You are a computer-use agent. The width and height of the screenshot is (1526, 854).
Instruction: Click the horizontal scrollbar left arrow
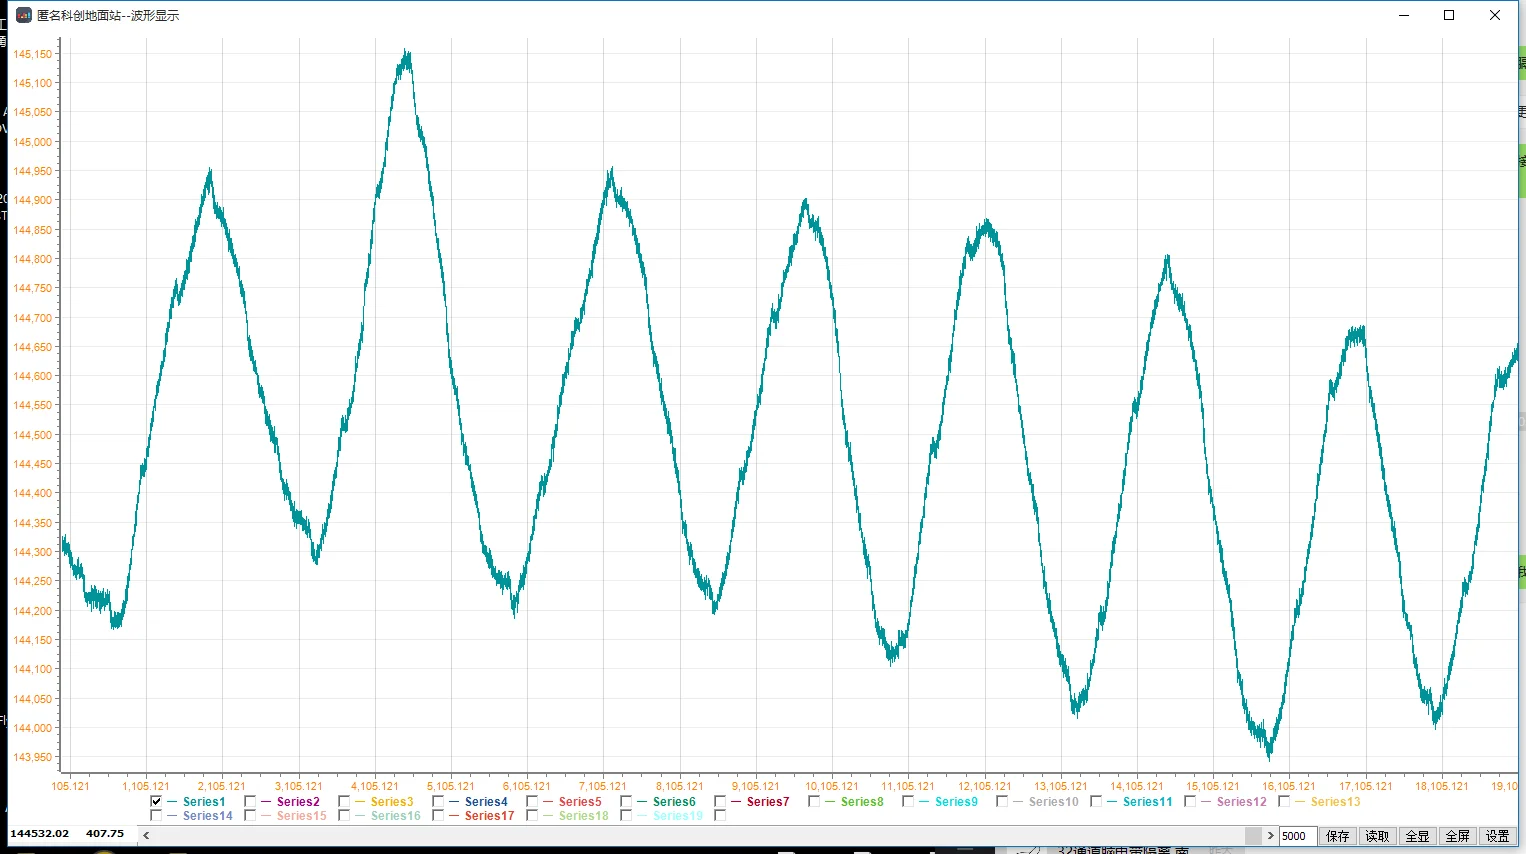pyautogui.click(x=147, y=836)
